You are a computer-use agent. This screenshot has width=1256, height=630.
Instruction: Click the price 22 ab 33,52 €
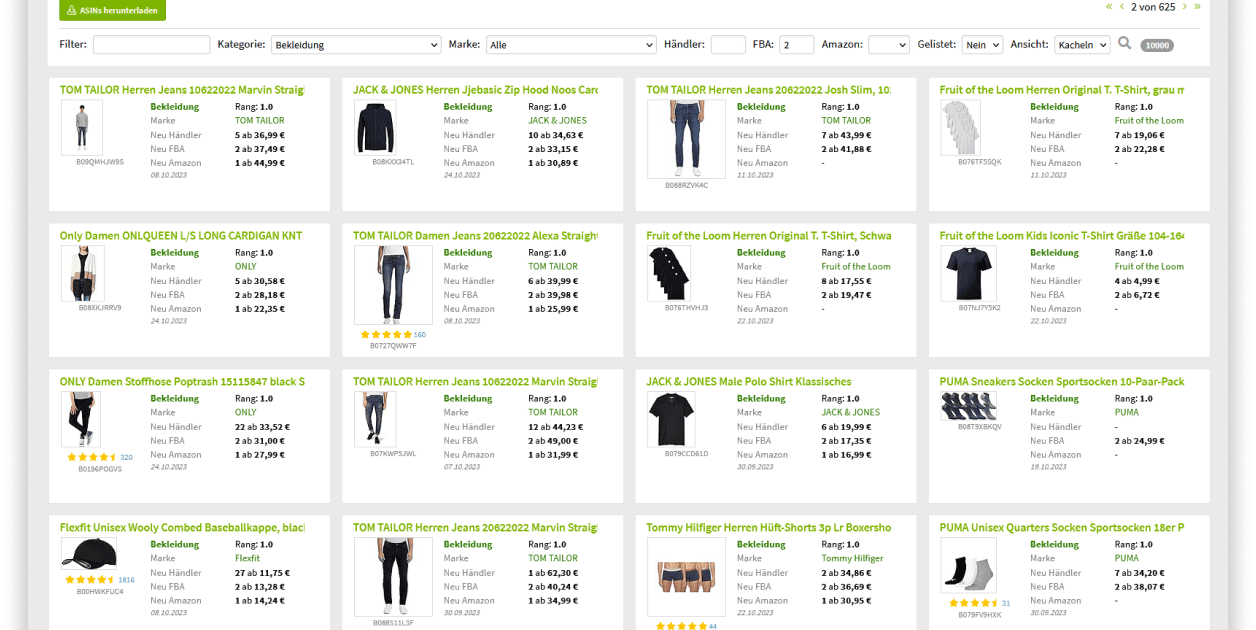262,427
